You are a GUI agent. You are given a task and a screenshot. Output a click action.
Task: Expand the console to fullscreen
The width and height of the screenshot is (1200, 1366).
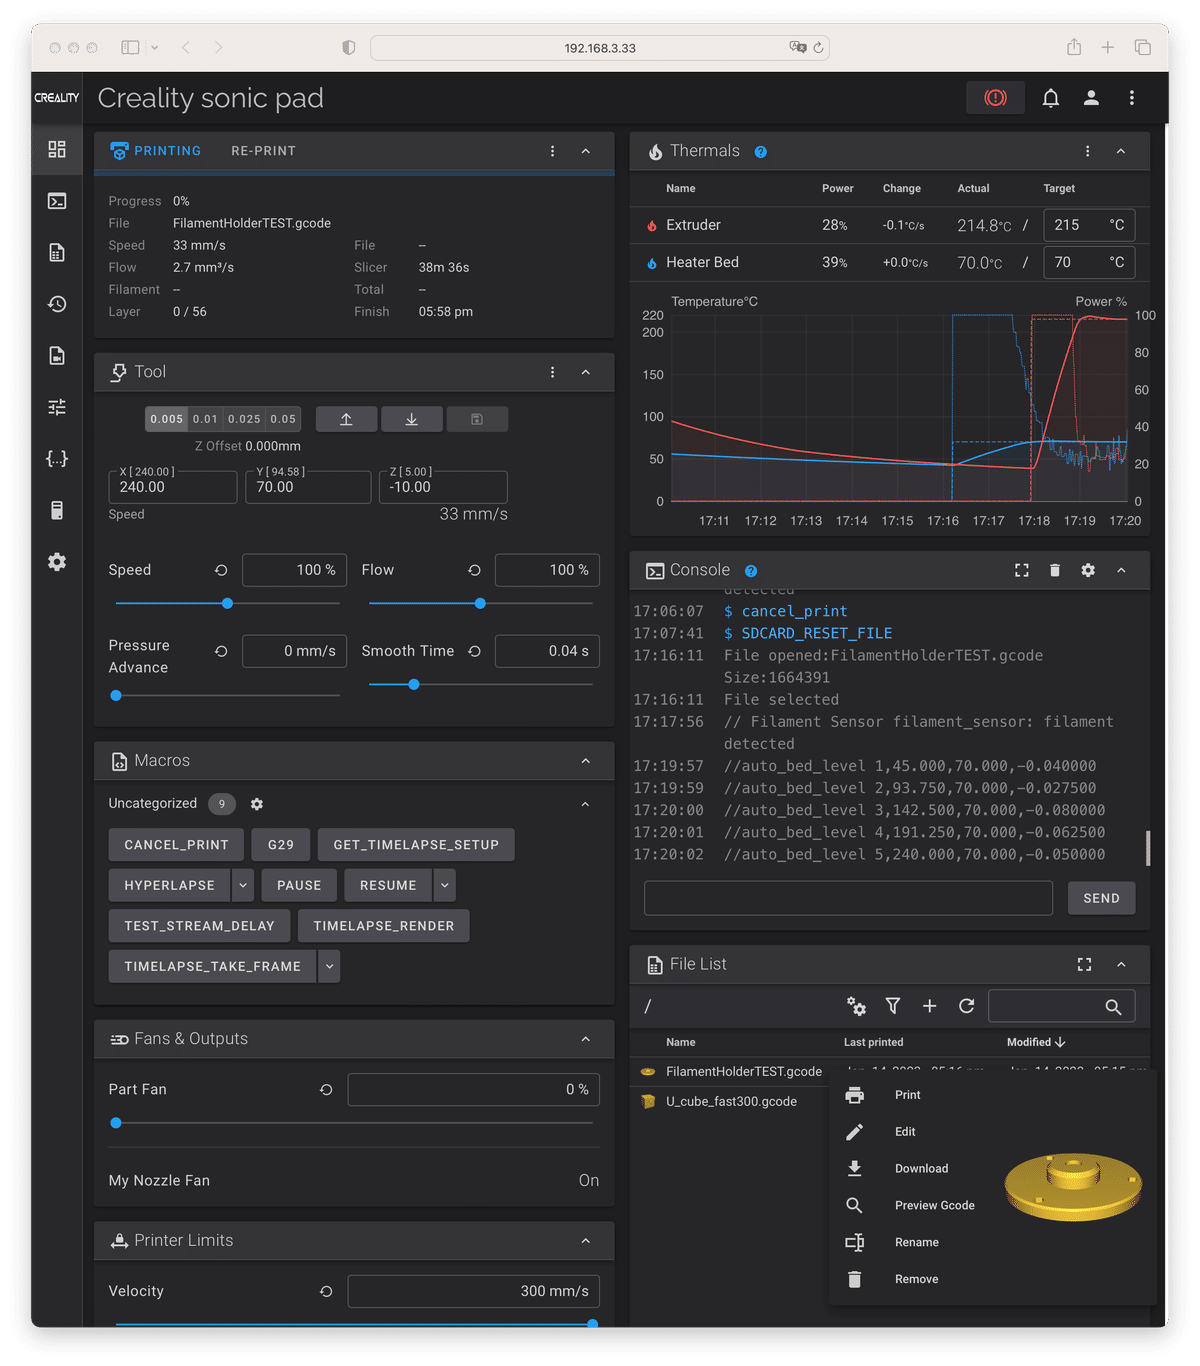[x=1021, y=570]
